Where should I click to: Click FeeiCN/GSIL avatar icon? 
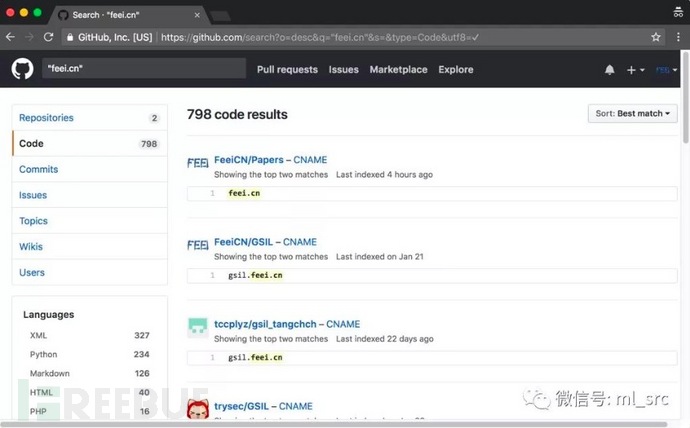(198, 245)
